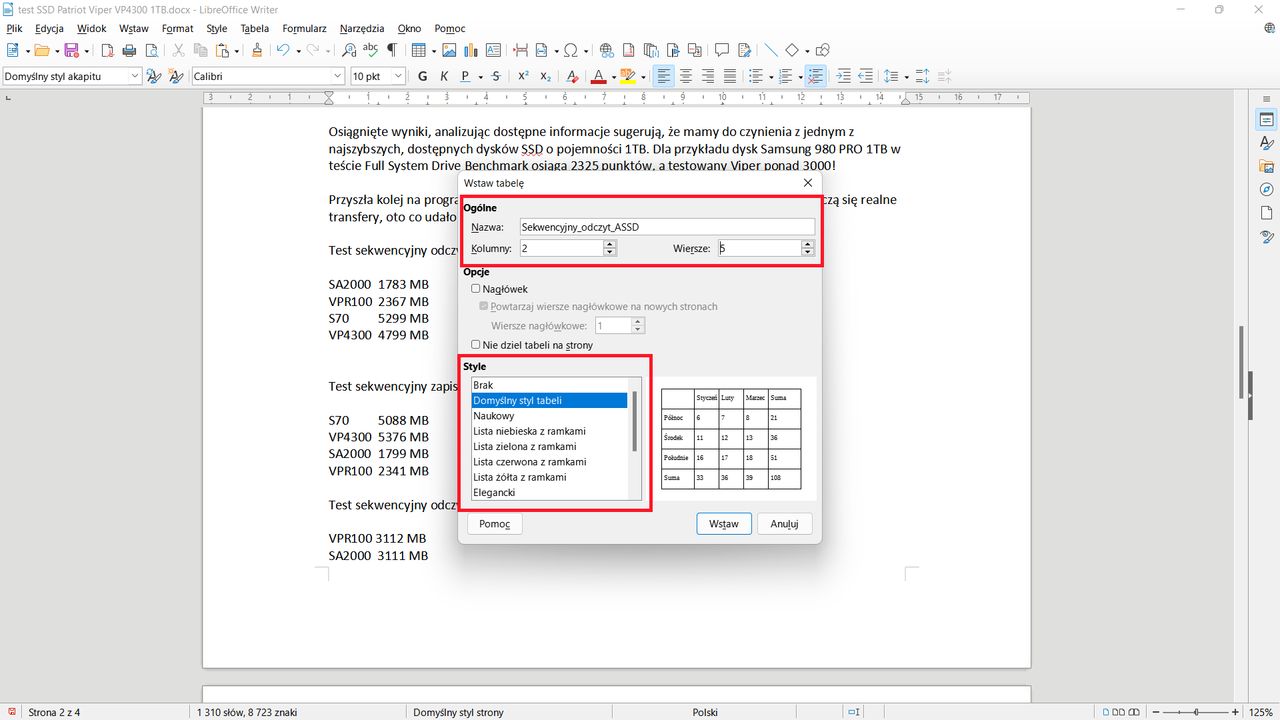Open the Insert Table tool on toolbar
Screen dimensions: 1280x720
(x=419, y=50)
